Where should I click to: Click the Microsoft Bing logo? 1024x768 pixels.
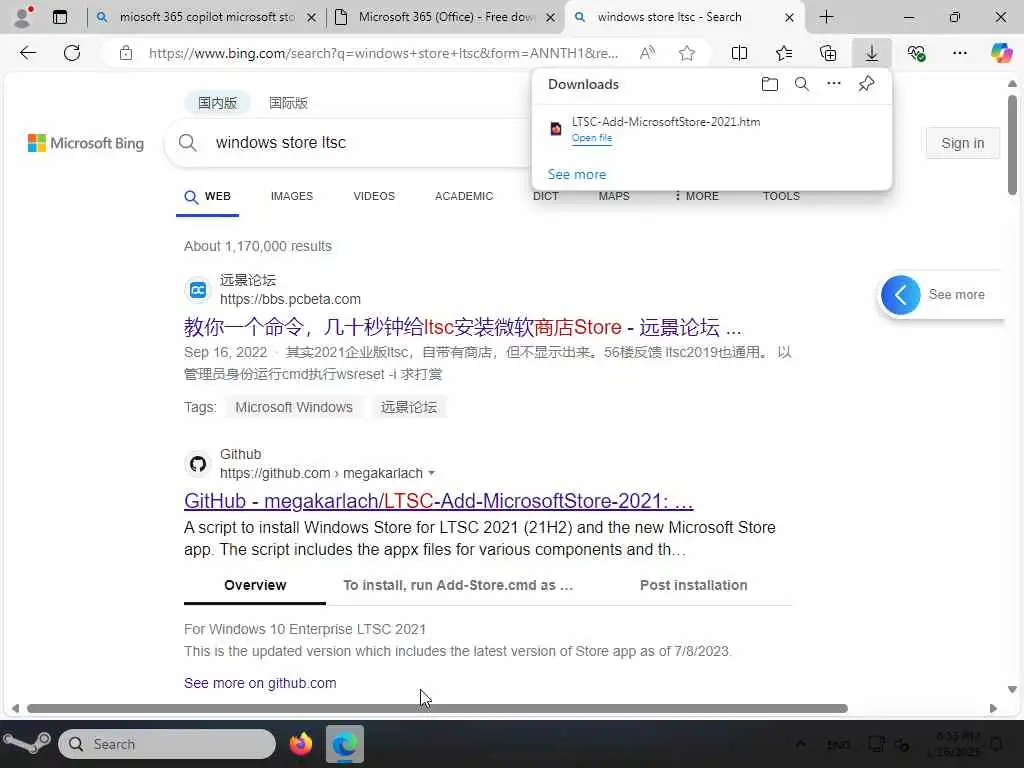click(86, 143)
